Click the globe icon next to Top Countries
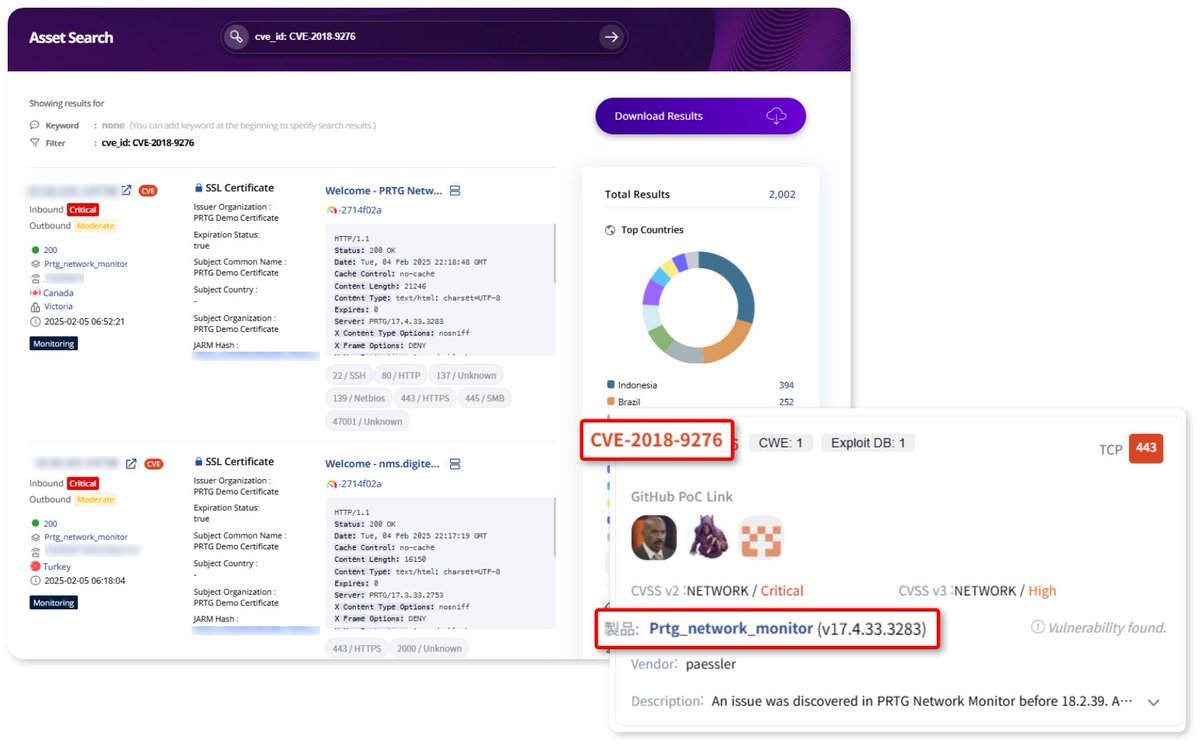Viewport: 1200px width, 746px height. coord(610,230)
